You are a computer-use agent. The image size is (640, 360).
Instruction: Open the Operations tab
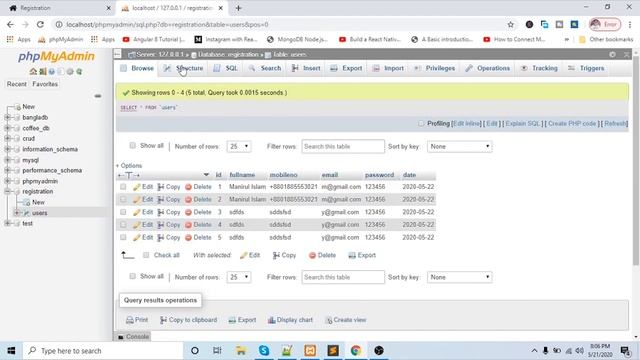(x=487, y=68)
